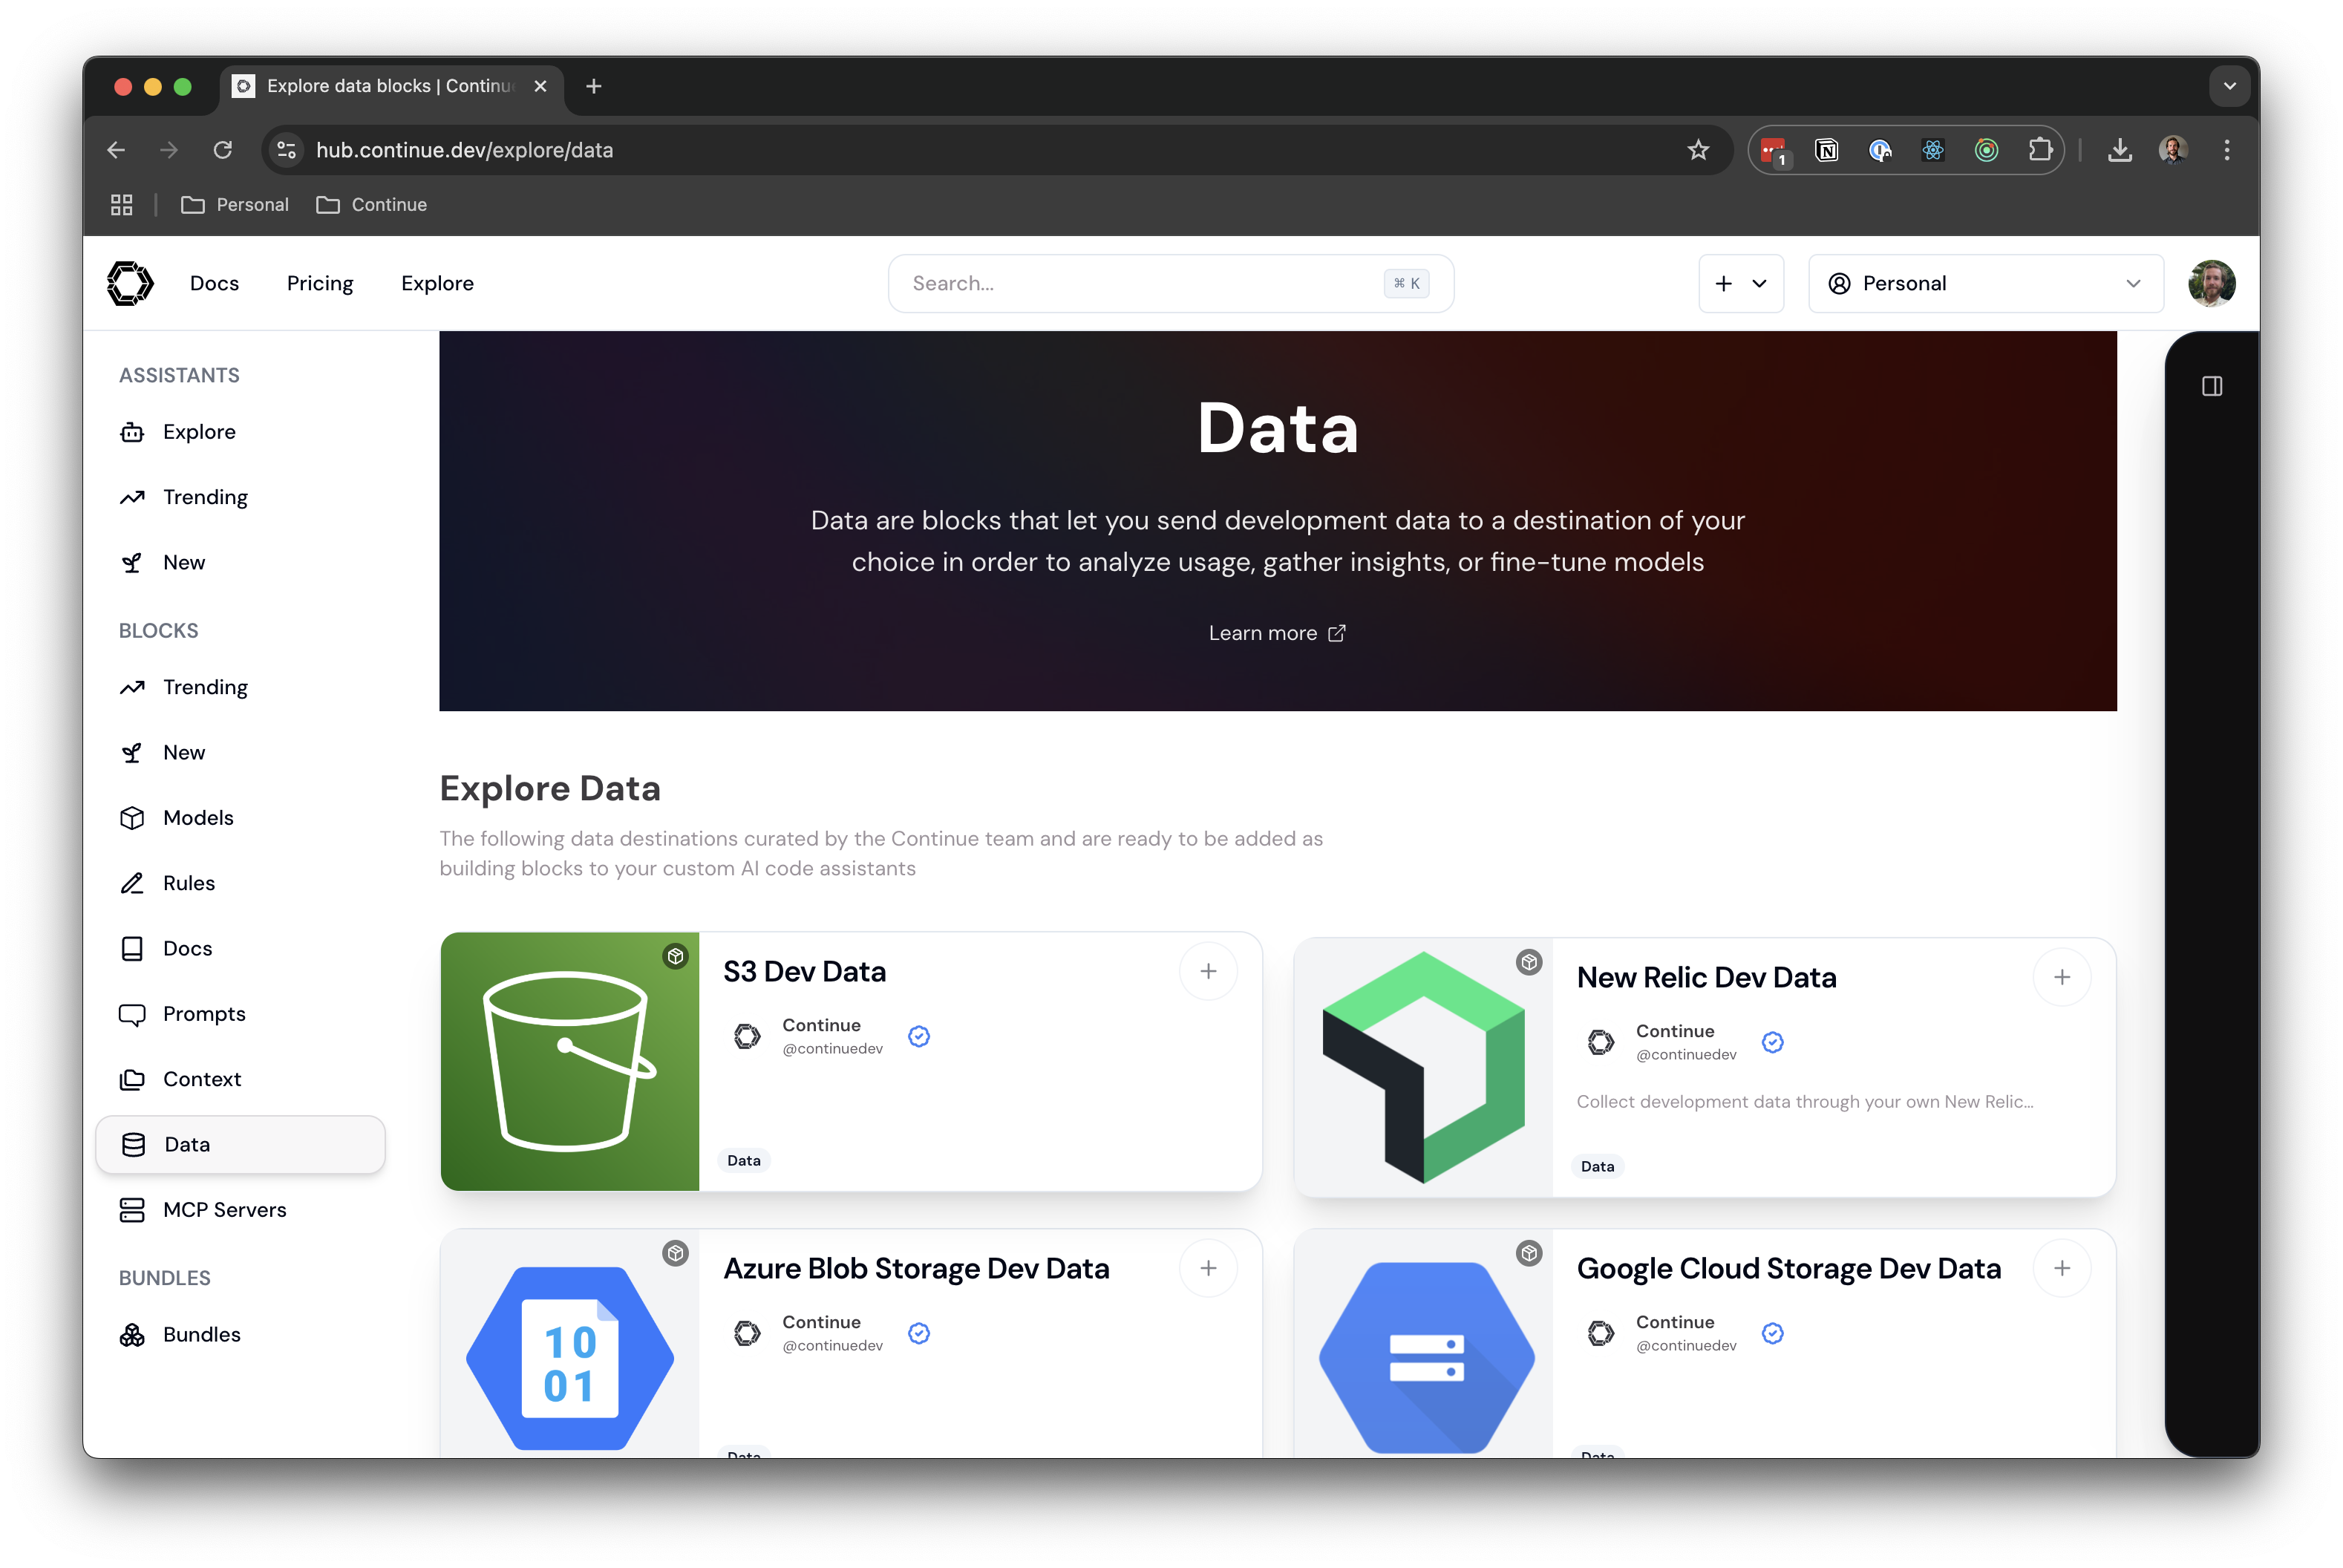Select New under Blocks
The height and width of the screenshot is (1568, 2343).
pos(183,752)
